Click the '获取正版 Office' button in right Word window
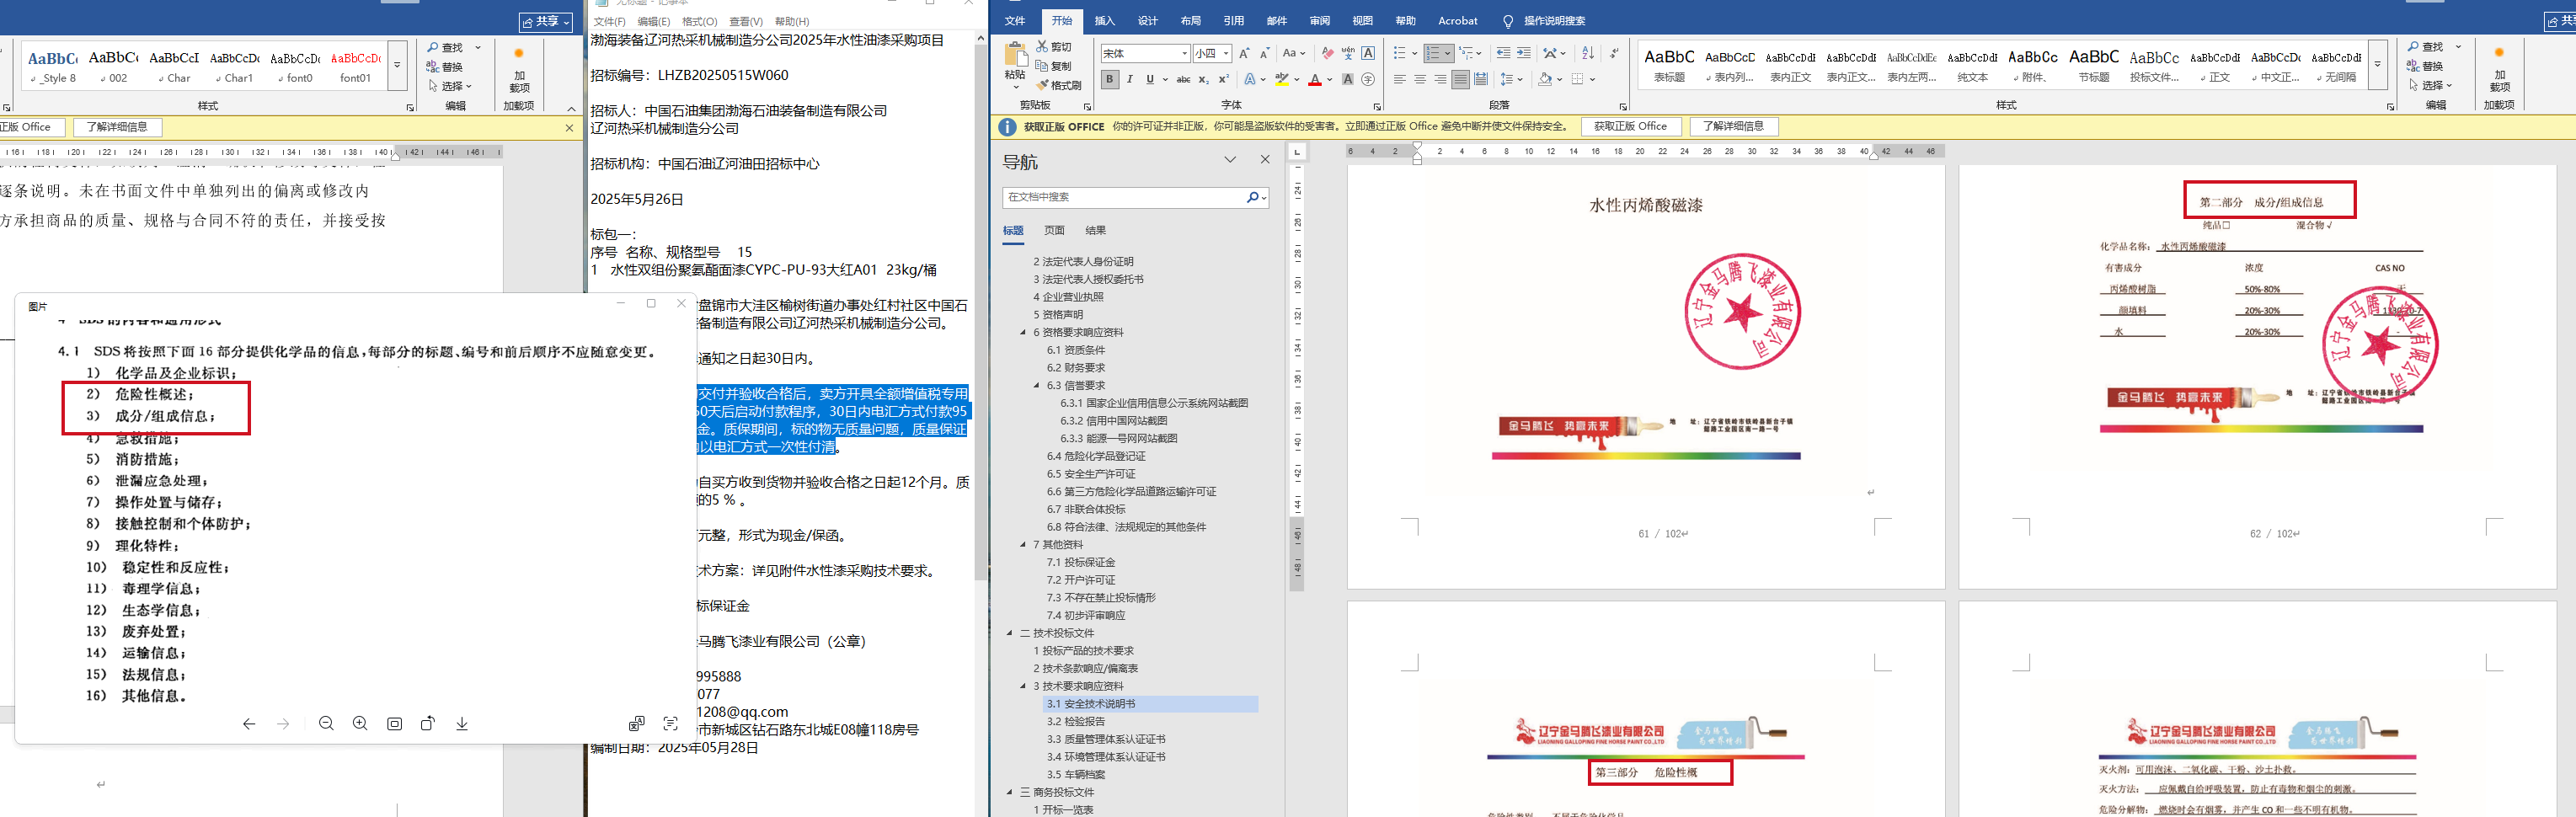2576x817 pixels. tap(1630, 126)
